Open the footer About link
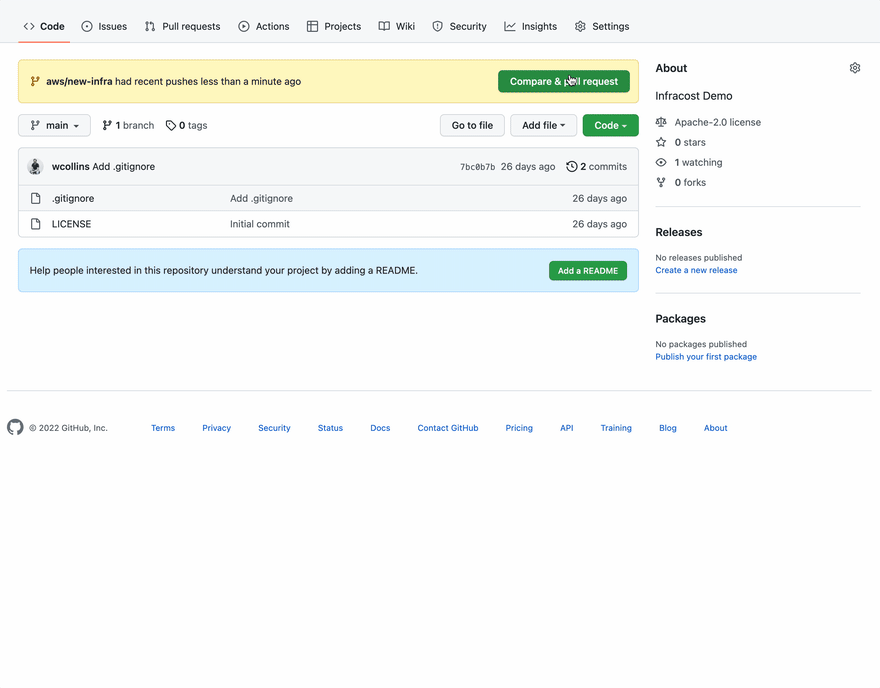 point(715,428)
